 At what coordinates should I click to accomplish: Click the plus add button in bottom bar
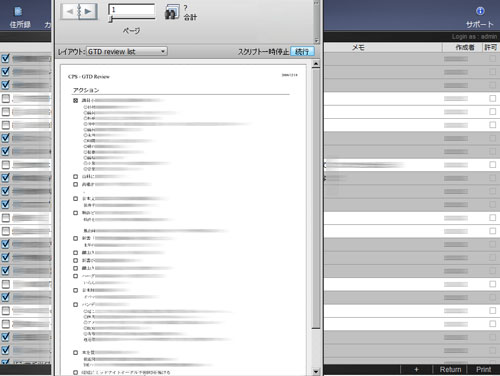pyautogui.click(x=416, y=369)
